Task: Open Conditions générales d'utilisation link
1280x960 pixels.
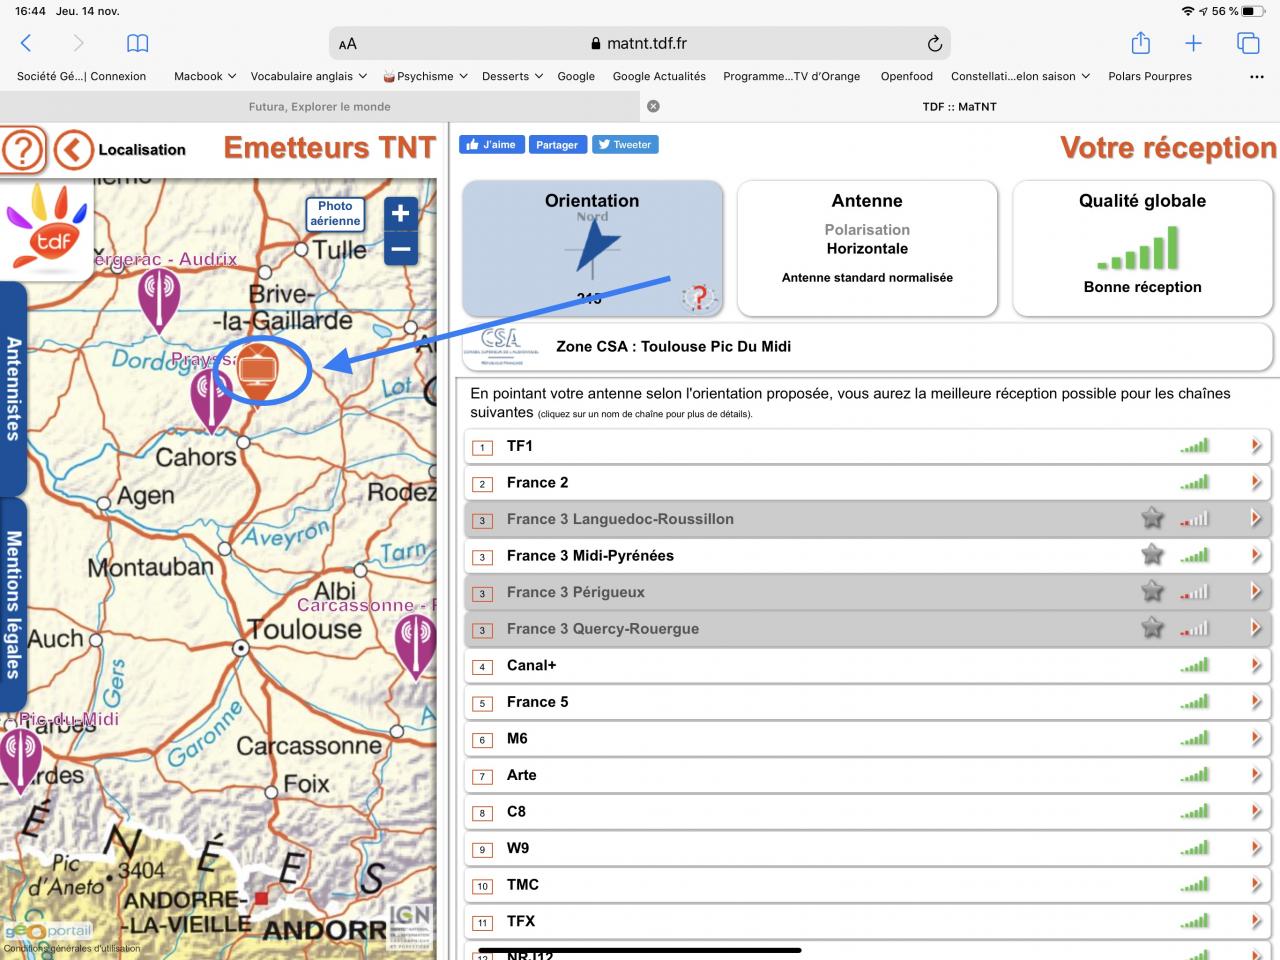Action: point(72,948)
